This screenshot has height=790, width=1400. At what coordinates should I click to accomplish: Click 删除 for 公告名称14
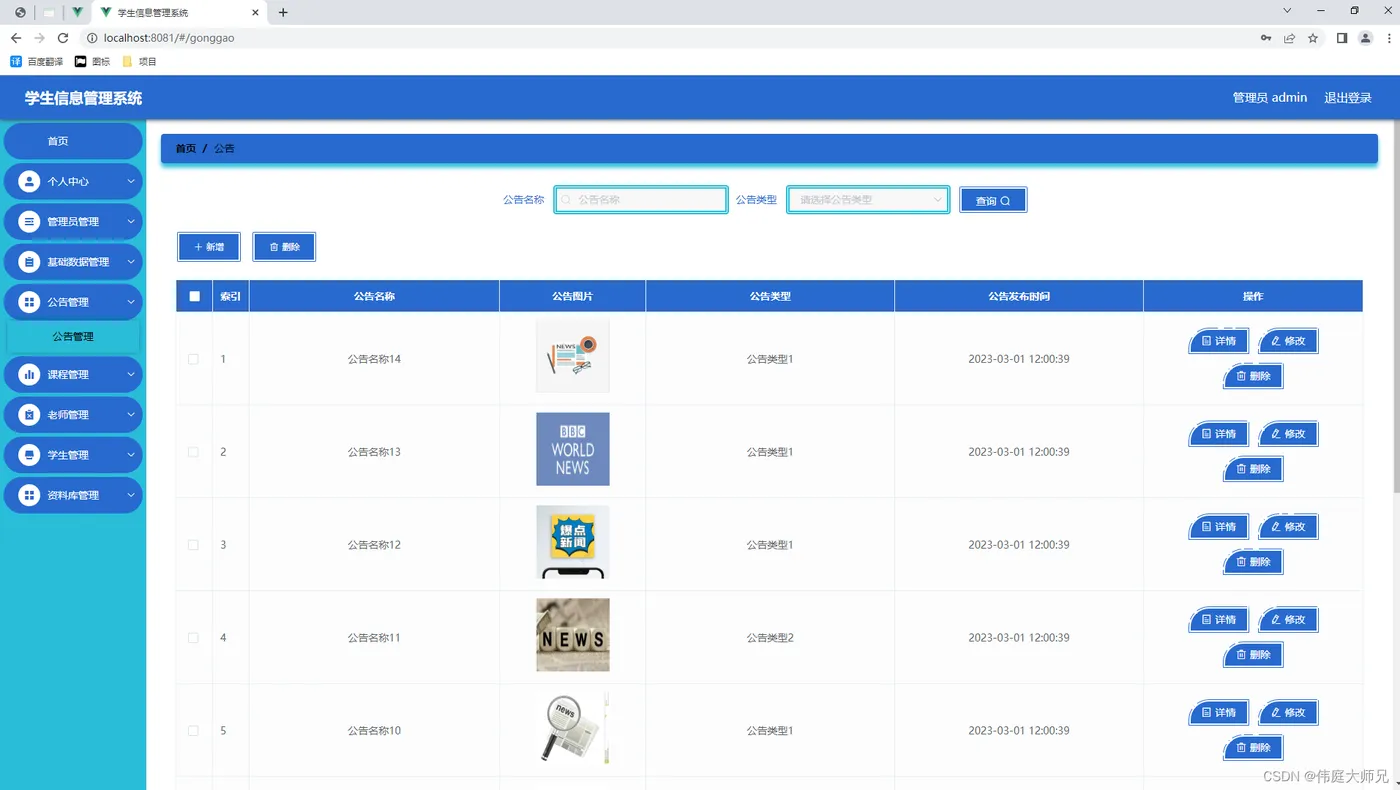[1253, 376]
